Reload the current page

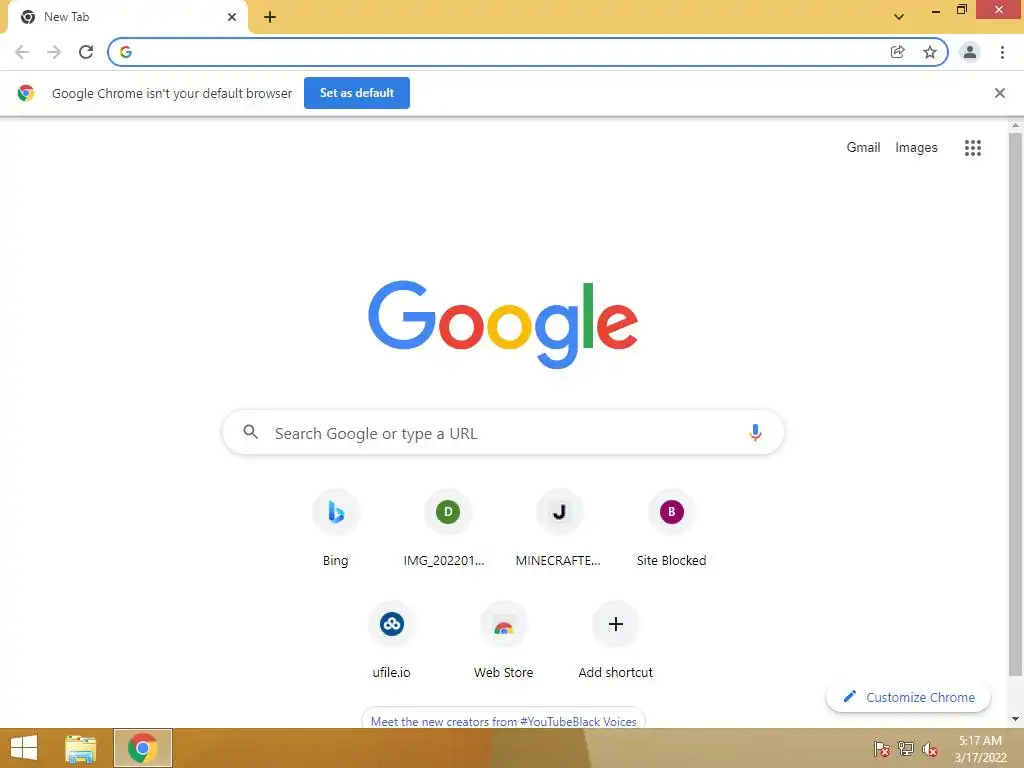point(86,52)
